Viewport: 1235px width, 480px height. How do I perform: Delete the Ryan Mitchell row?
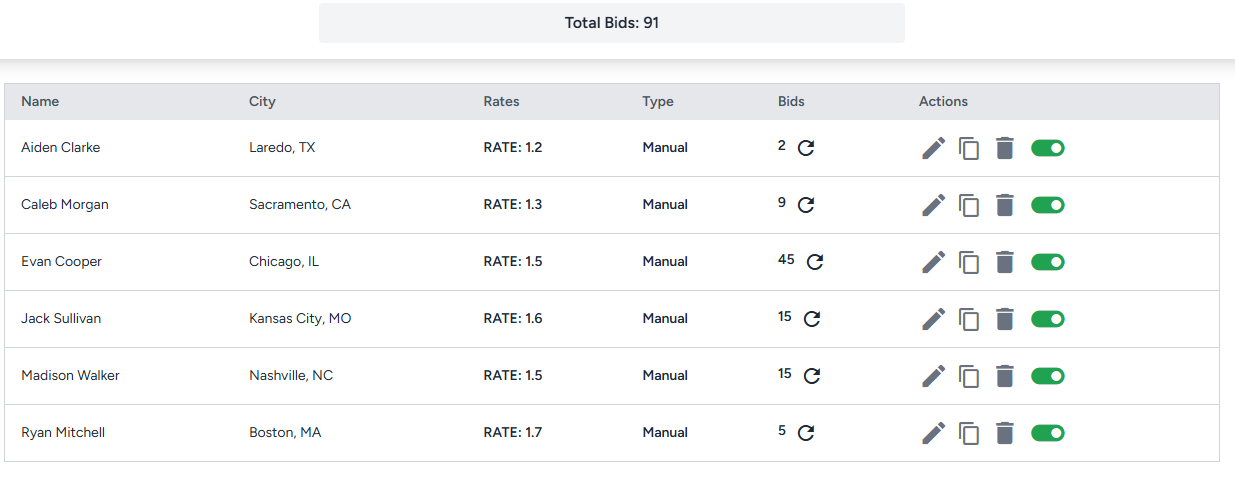pyautogui.click(x=1005, y=433)
